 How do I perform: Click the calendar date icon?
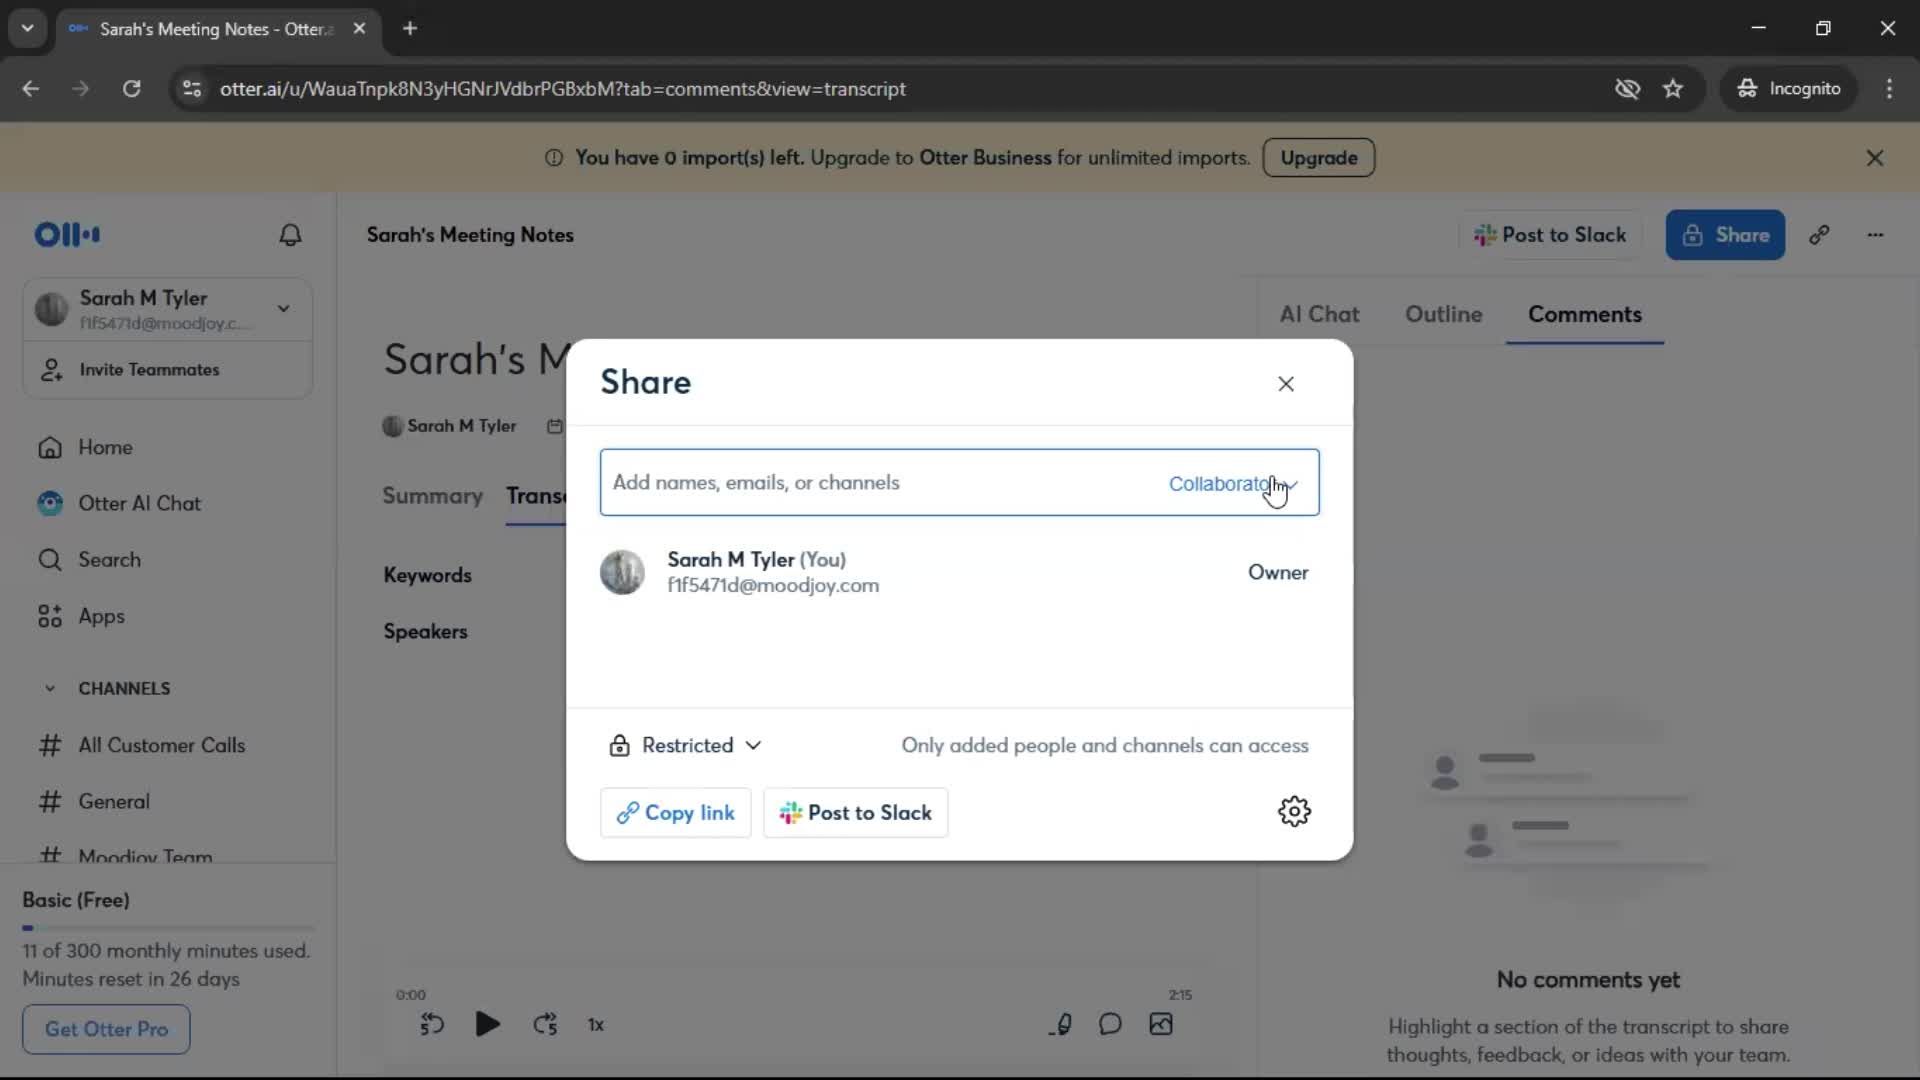tap(555, 427)
